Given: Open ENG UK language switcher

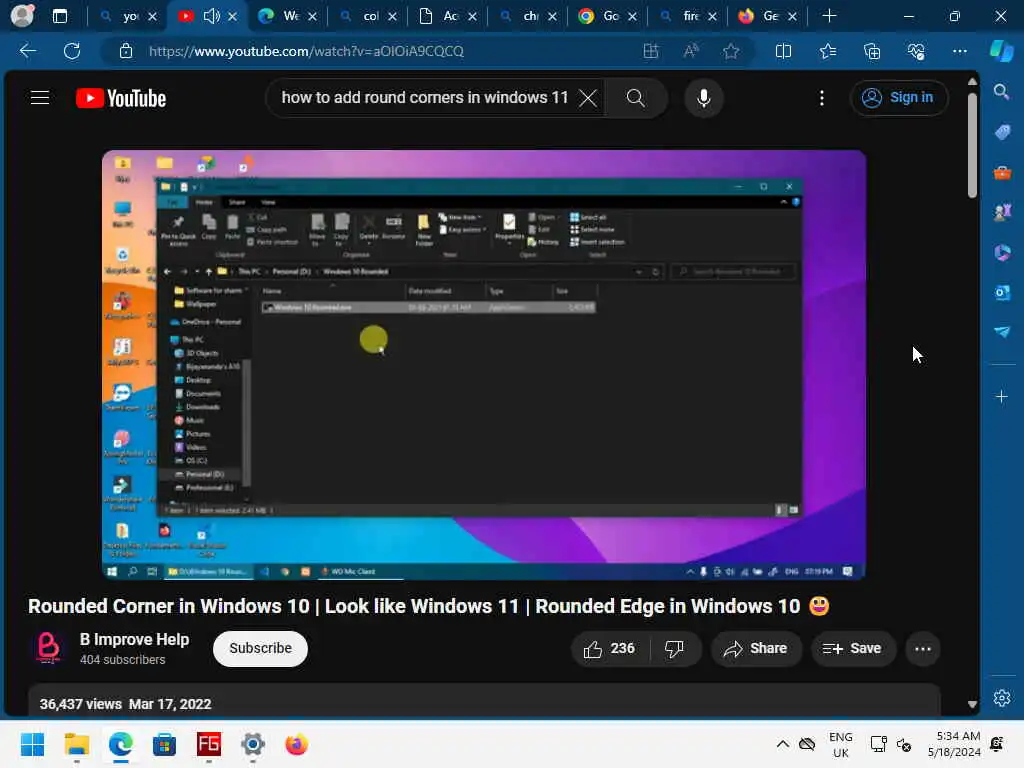Looking at the screenshot, I should 840,744.
